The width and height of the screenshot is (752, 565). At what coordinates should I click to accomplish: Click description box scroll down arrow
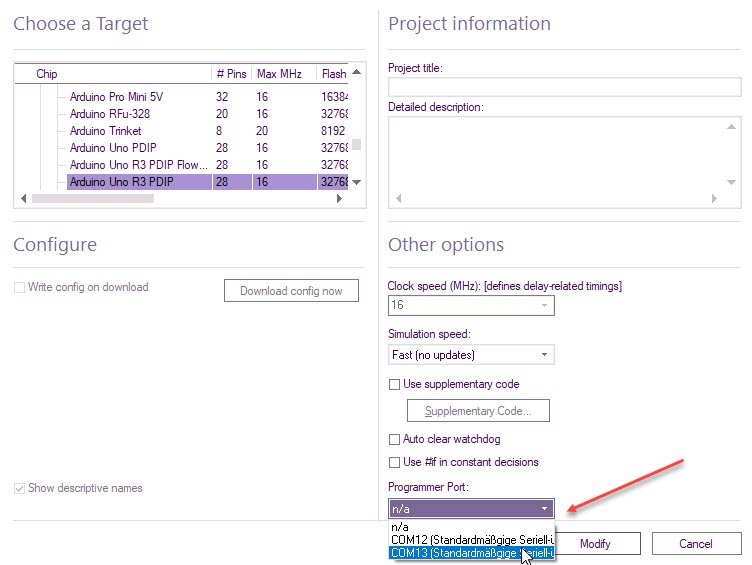(x=731, y=182)
